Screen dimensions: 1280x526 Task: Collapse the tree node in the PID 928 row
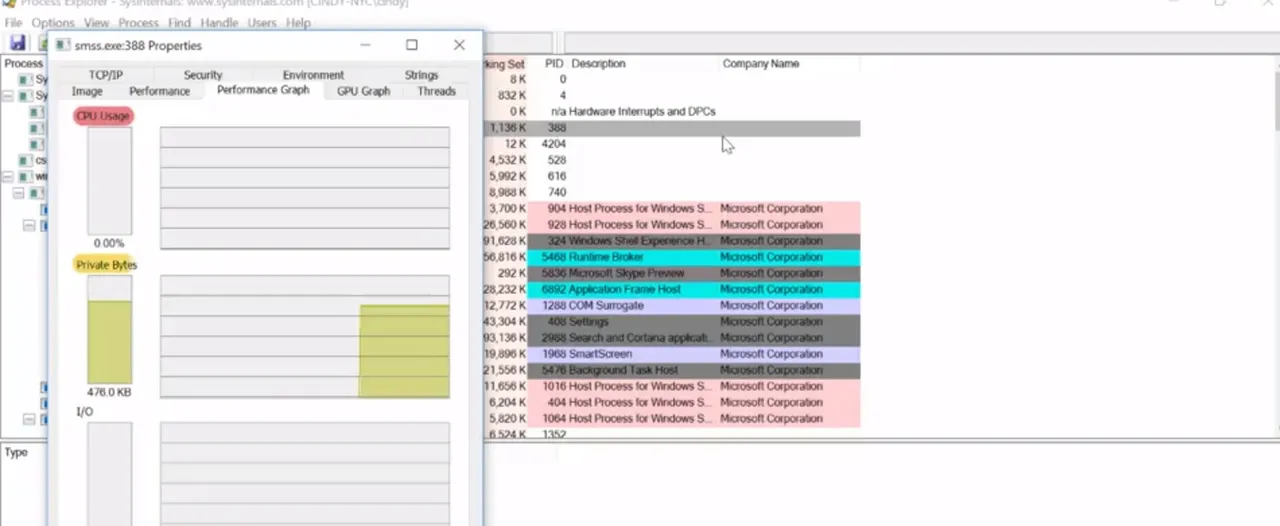click(x=28, y=225)
